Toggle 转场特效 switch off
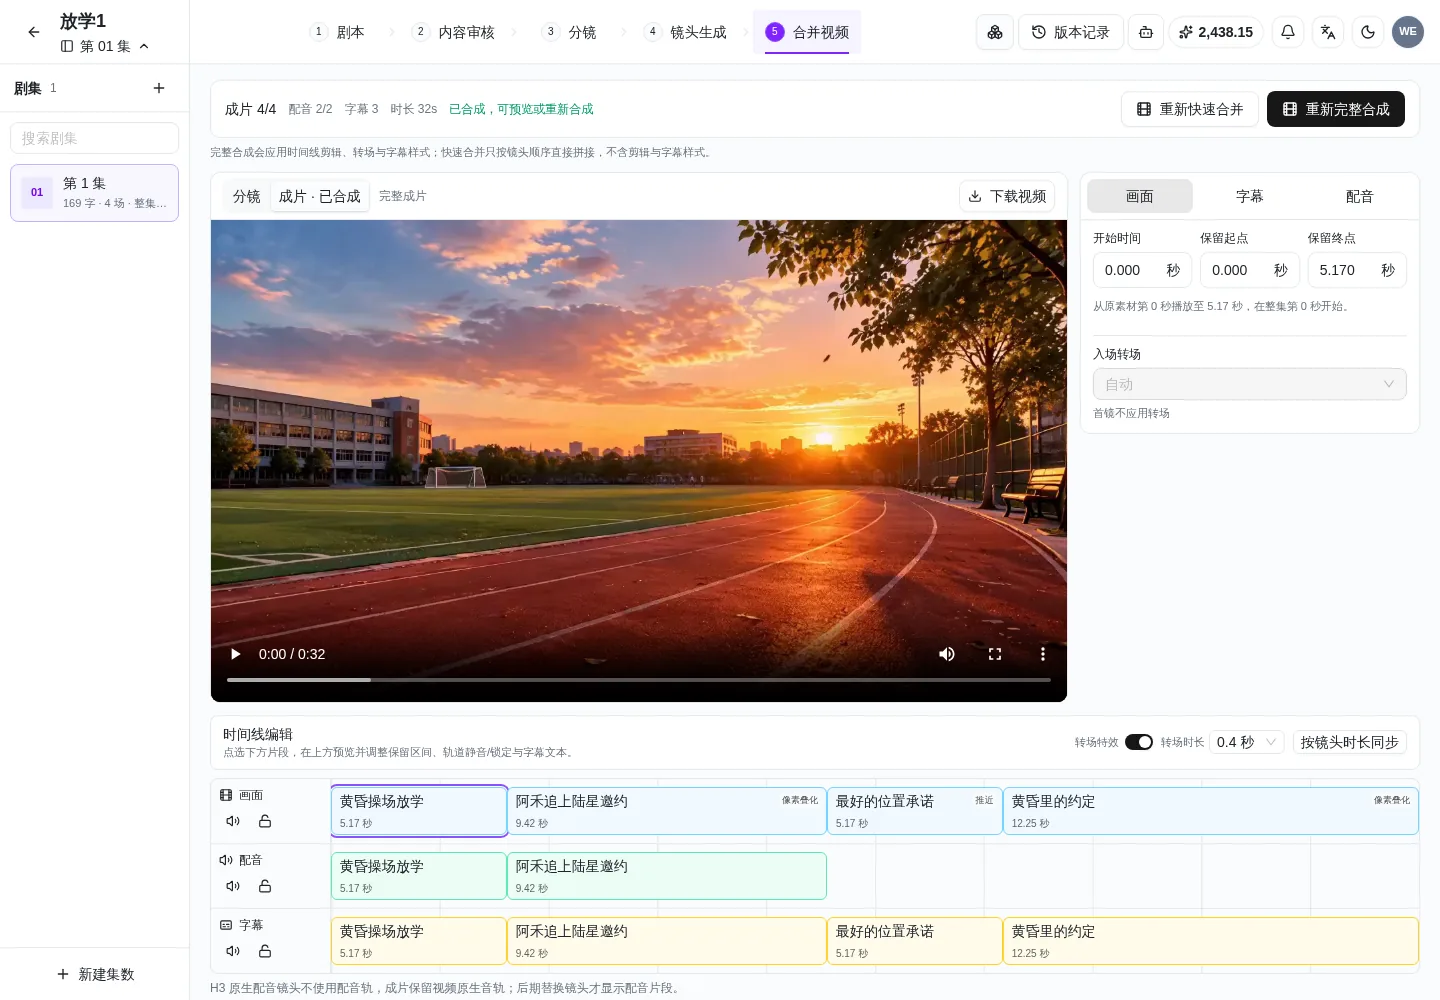Screen dimensions: 1440x1000 pos(1139,742)
